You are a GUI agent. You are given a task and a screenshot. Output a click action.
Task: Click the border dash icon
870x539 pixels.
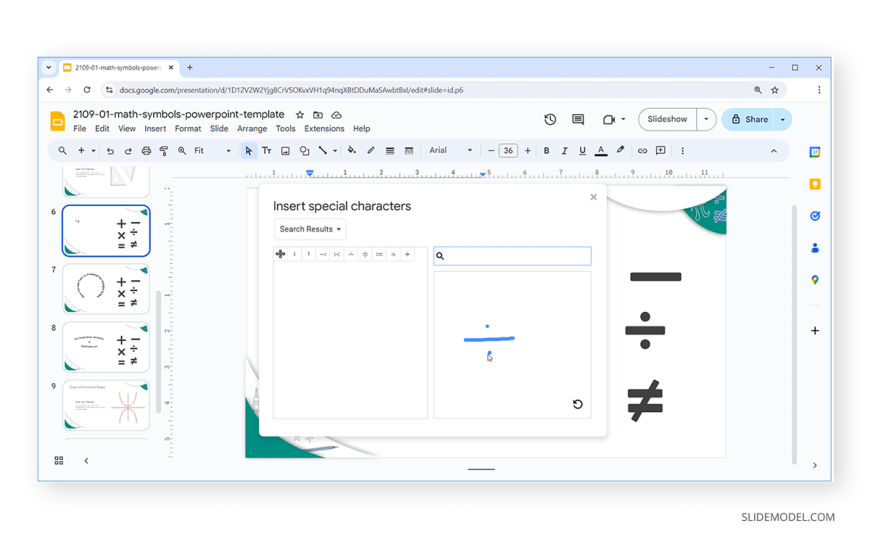pos(409,151)
